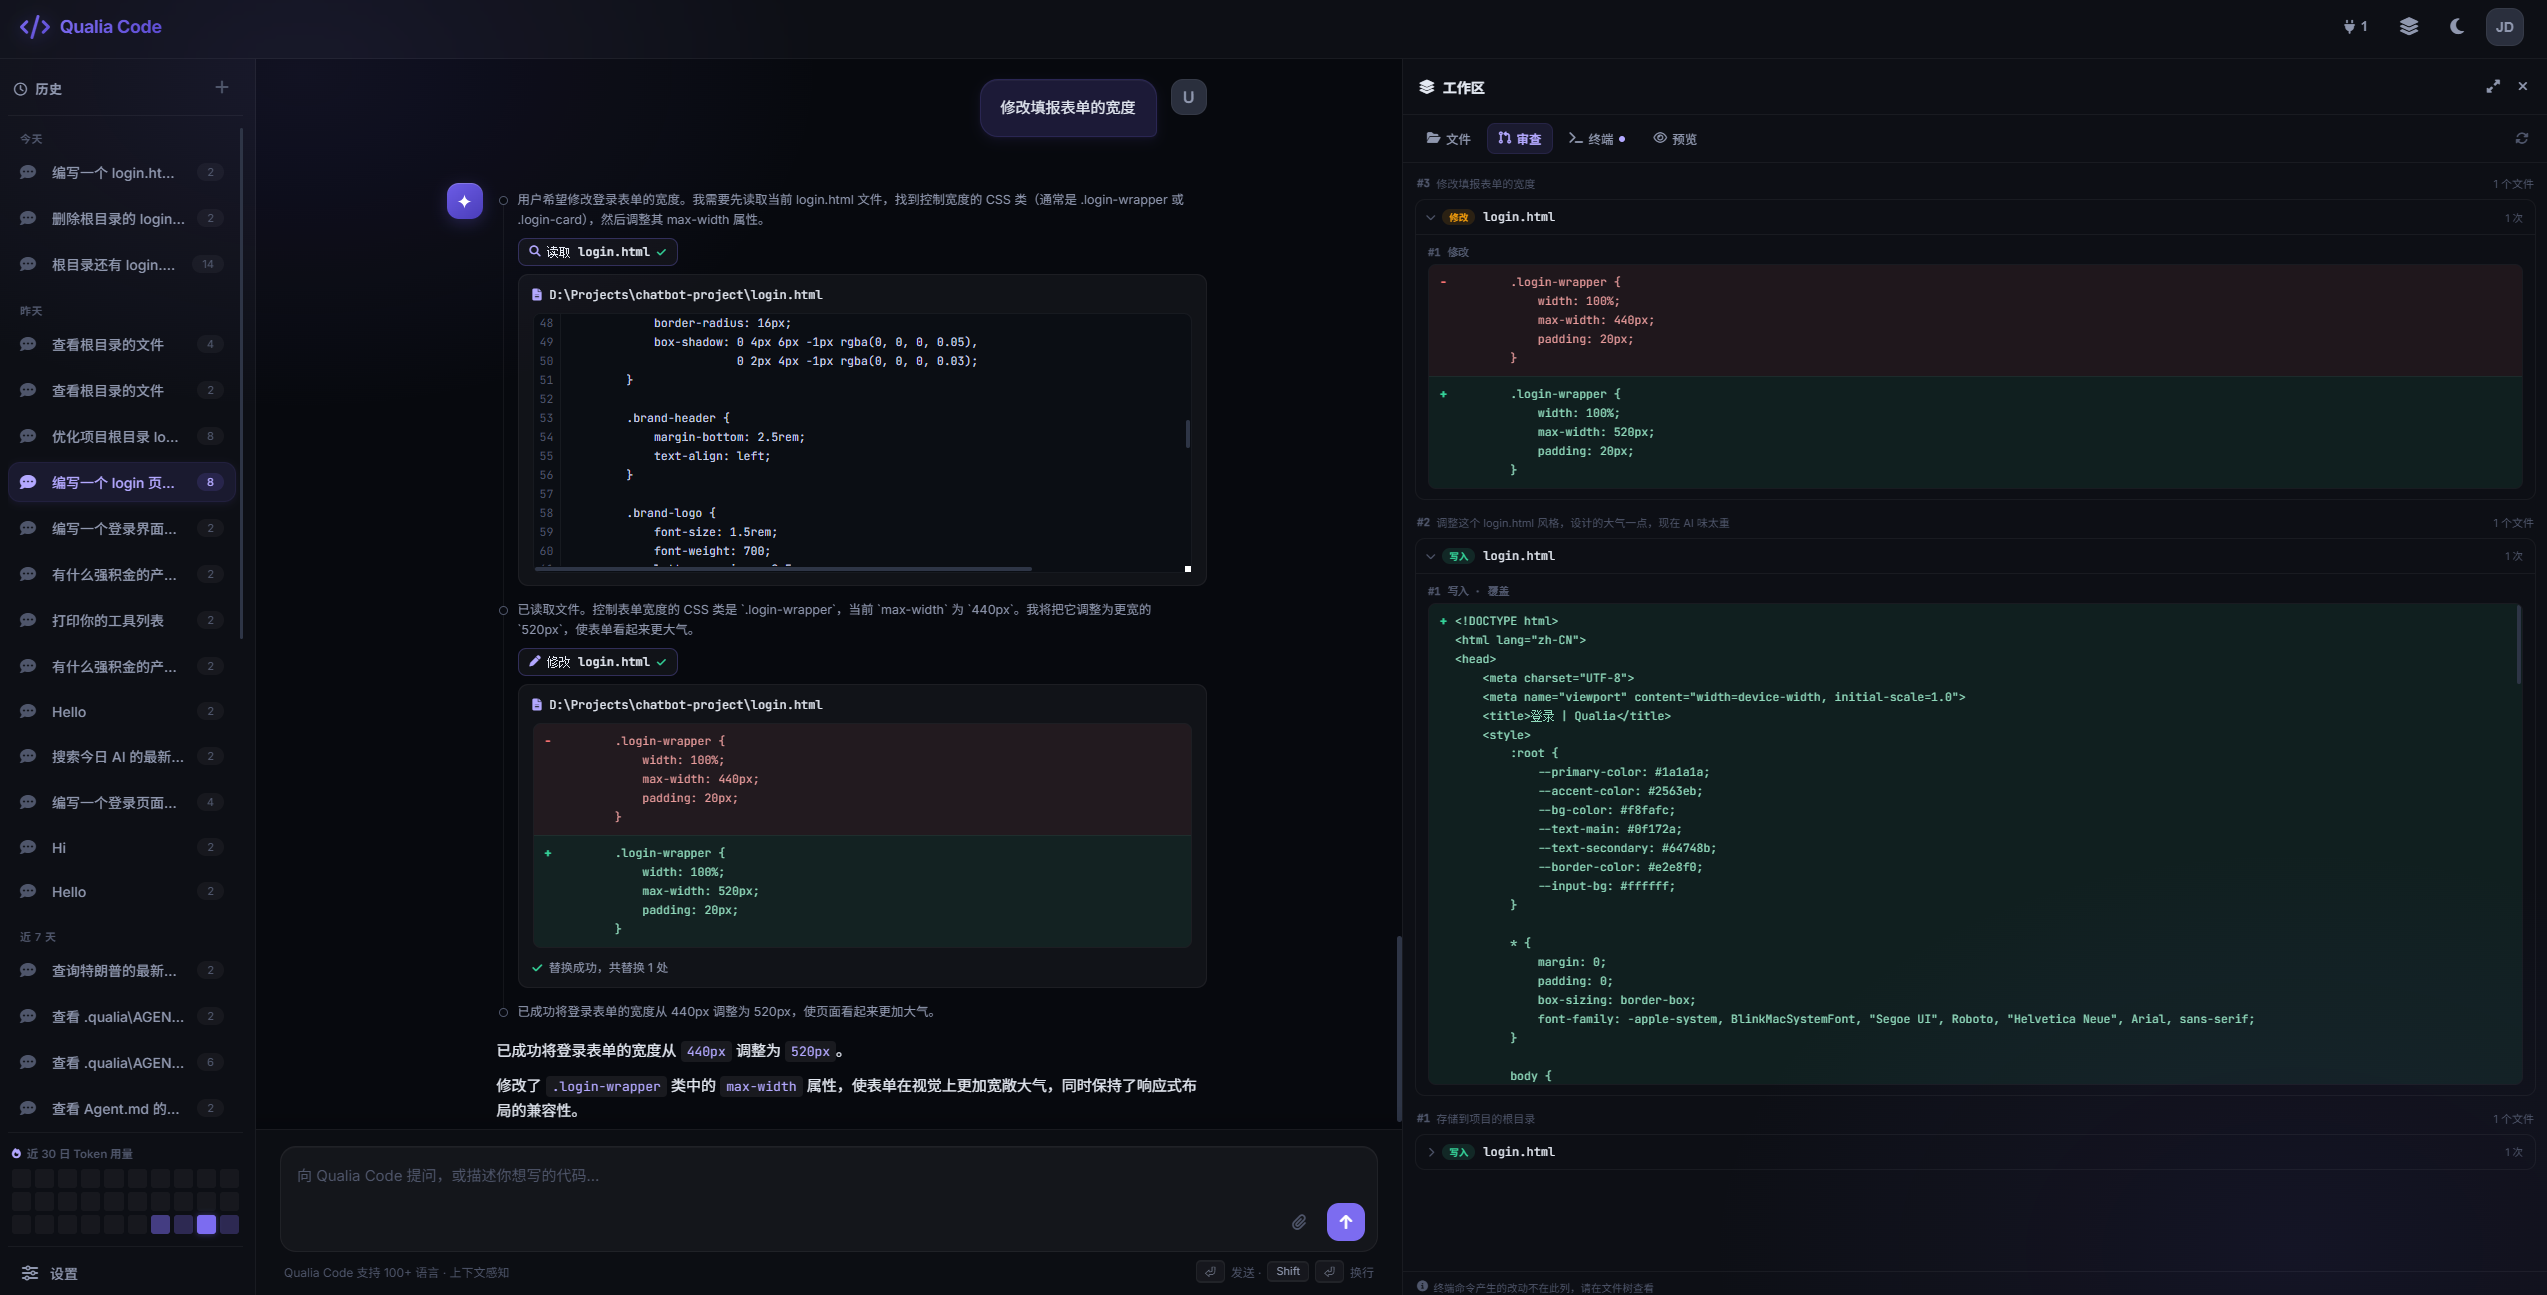Open chat '编写一个 login.ht...' from today

tap(122, 173)
